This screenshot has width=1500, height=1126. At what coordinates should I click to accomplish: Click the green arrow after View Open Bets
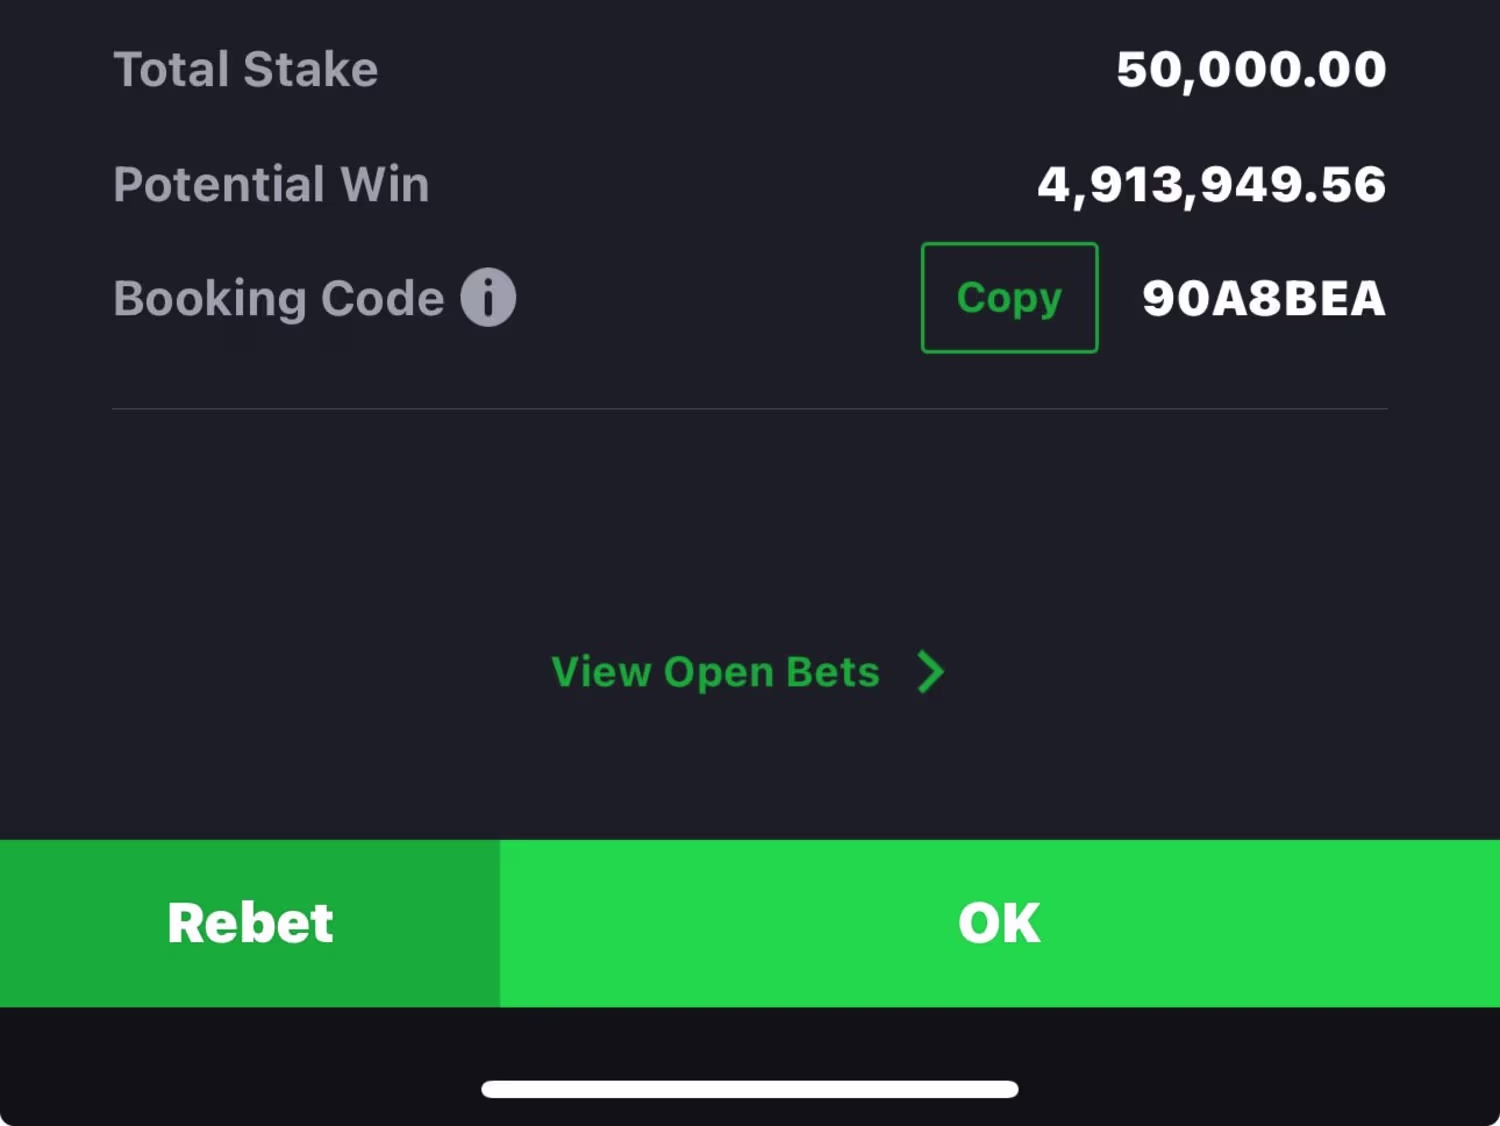click(x=931, y=672)
